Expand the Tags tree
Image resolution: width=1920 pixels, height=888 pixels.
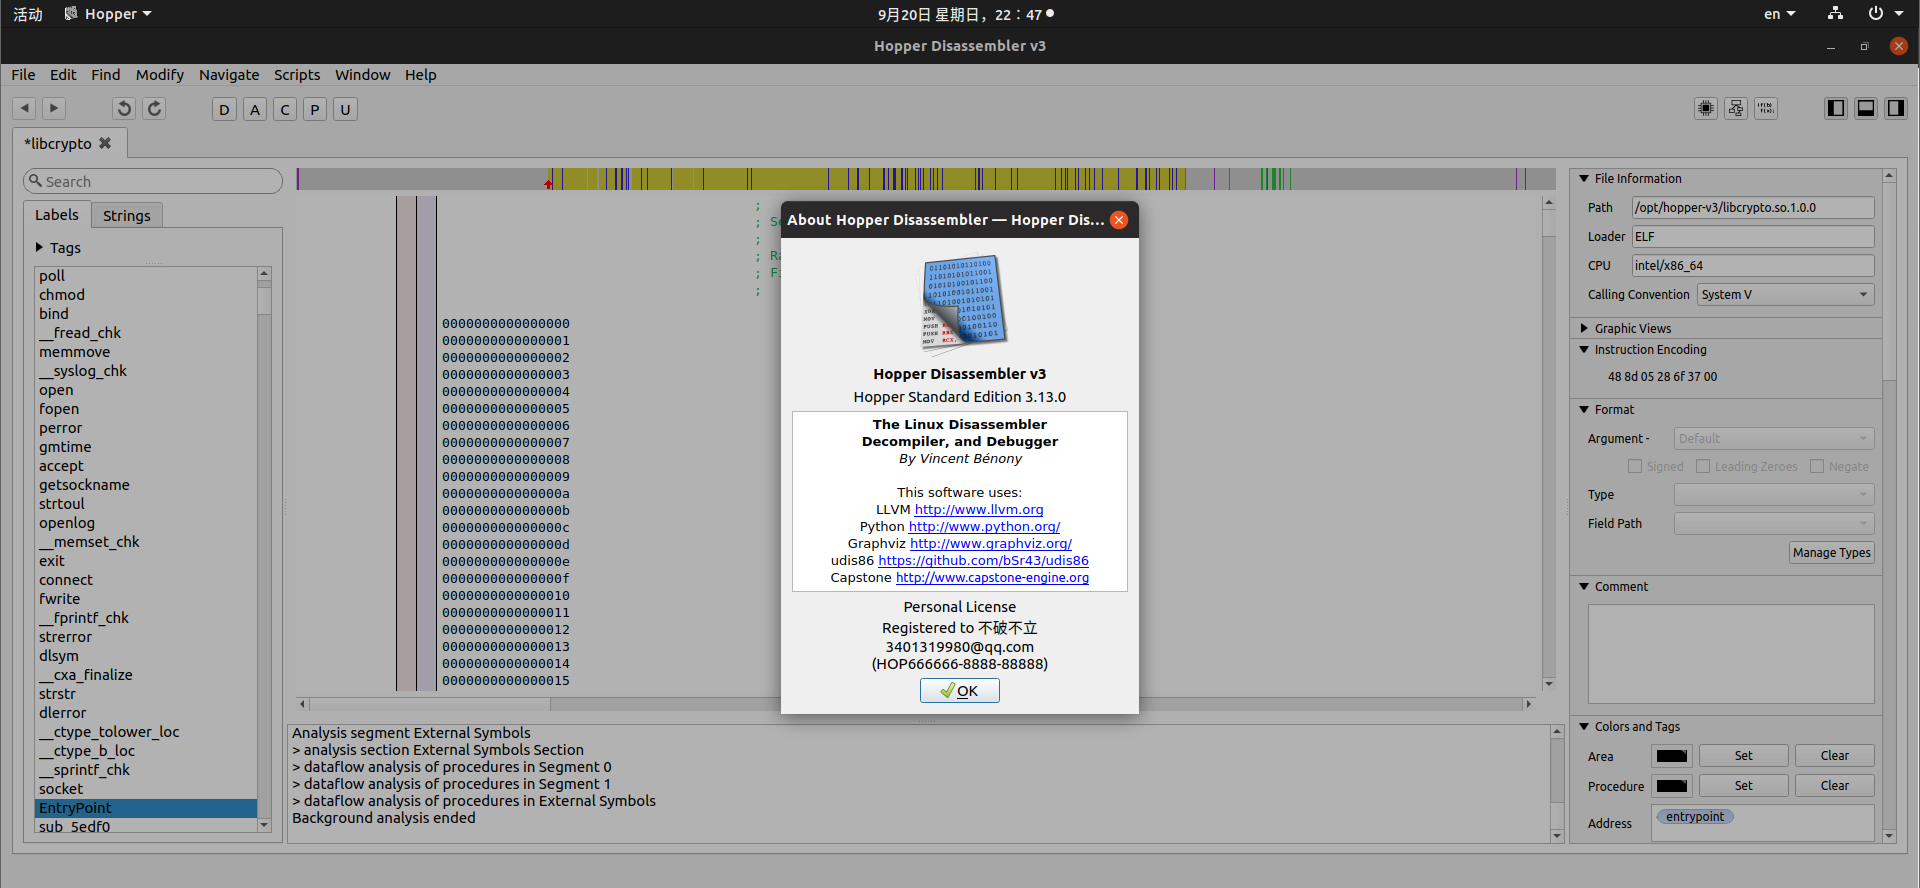tap(39, 247)
